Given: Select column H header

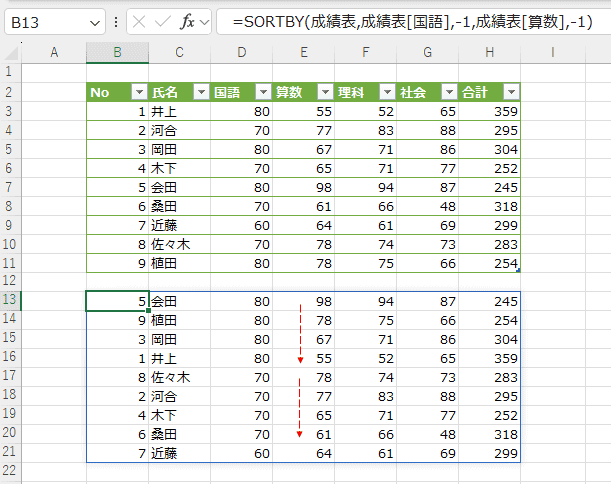Looking at the screenshot, I should coord(490,52).
